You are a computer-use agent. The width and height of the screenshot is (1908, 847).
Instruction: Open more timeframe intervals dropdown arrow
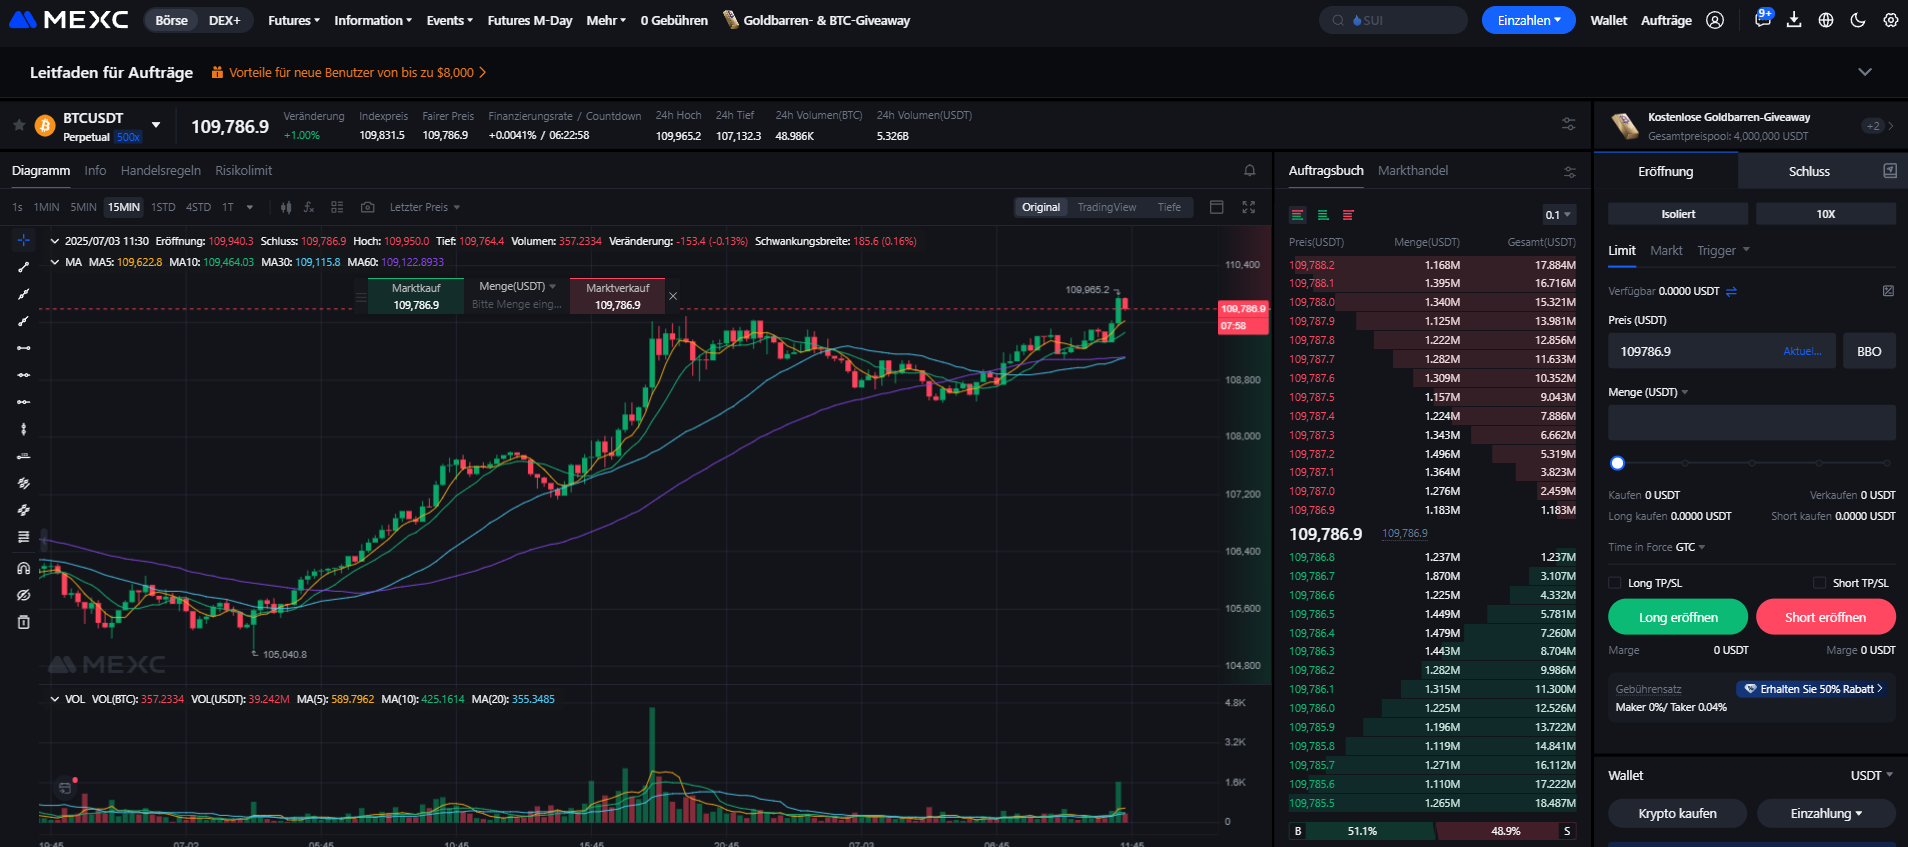pos(249,207)
